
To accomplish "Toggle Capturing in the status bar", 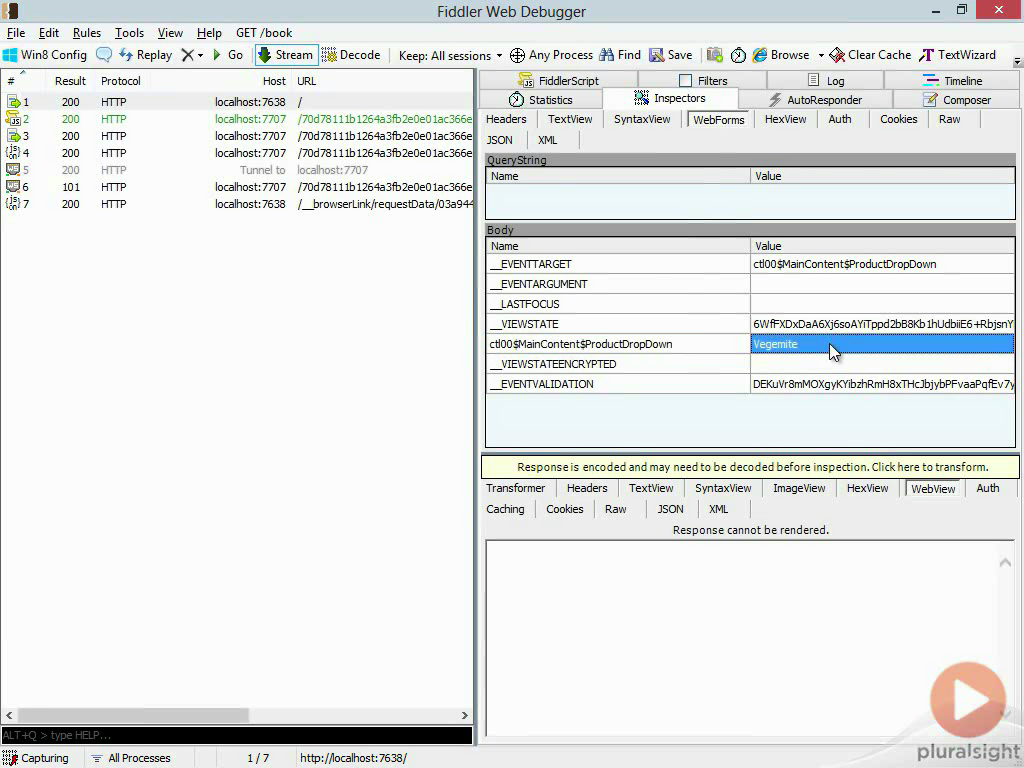I will click(37, 758).
